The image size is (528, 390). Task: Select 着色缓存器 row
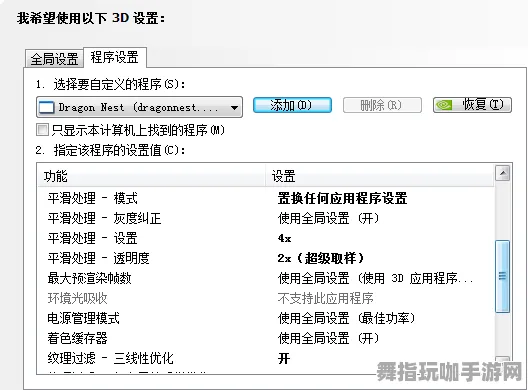click(266, 338)
